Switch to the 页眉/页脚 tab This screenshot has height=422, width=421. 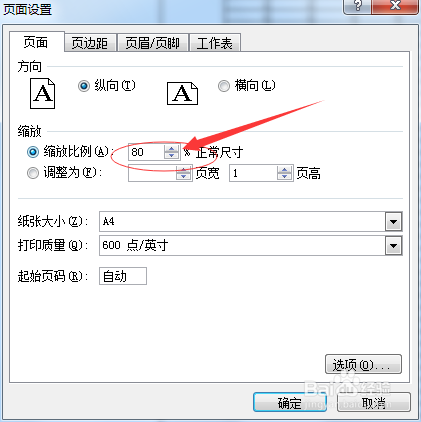[x=153, y=43]
